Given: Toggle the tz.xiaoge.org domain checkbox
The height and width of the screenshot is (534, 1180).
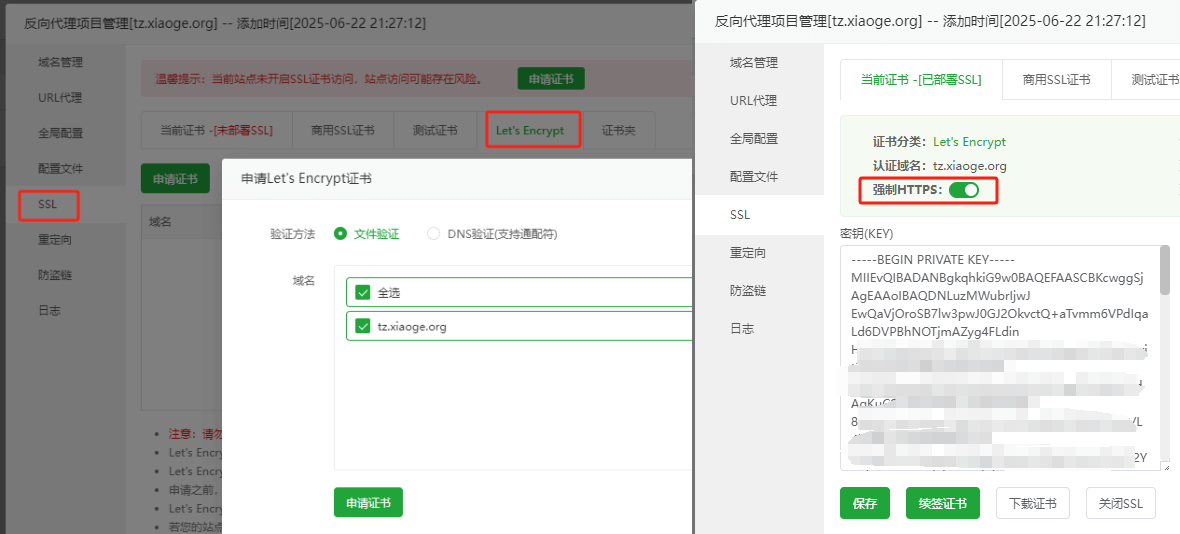Looking at the screenshot, I should point(363,327).
